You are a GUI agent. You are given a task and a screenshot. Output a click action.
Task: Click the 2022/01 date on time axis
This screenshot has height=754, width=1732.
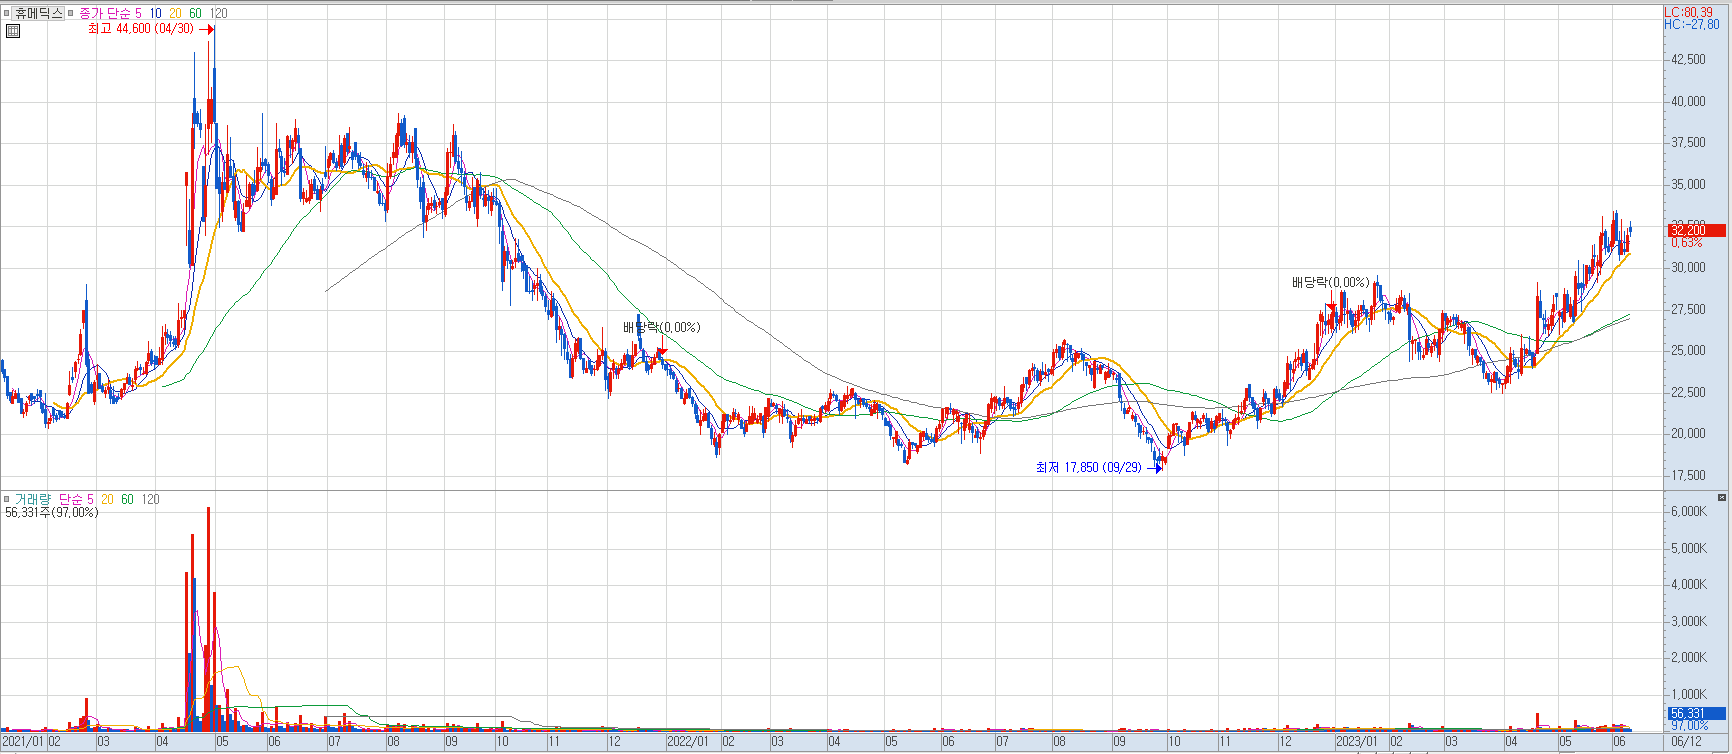click(x=688, y=742)
